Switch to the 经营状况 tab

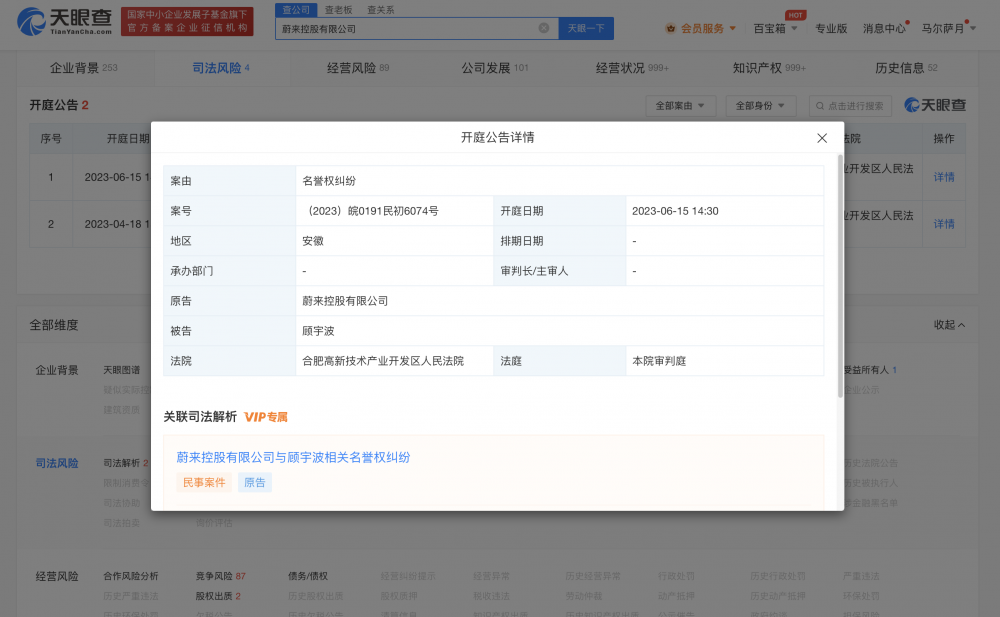tap(632, 68)
